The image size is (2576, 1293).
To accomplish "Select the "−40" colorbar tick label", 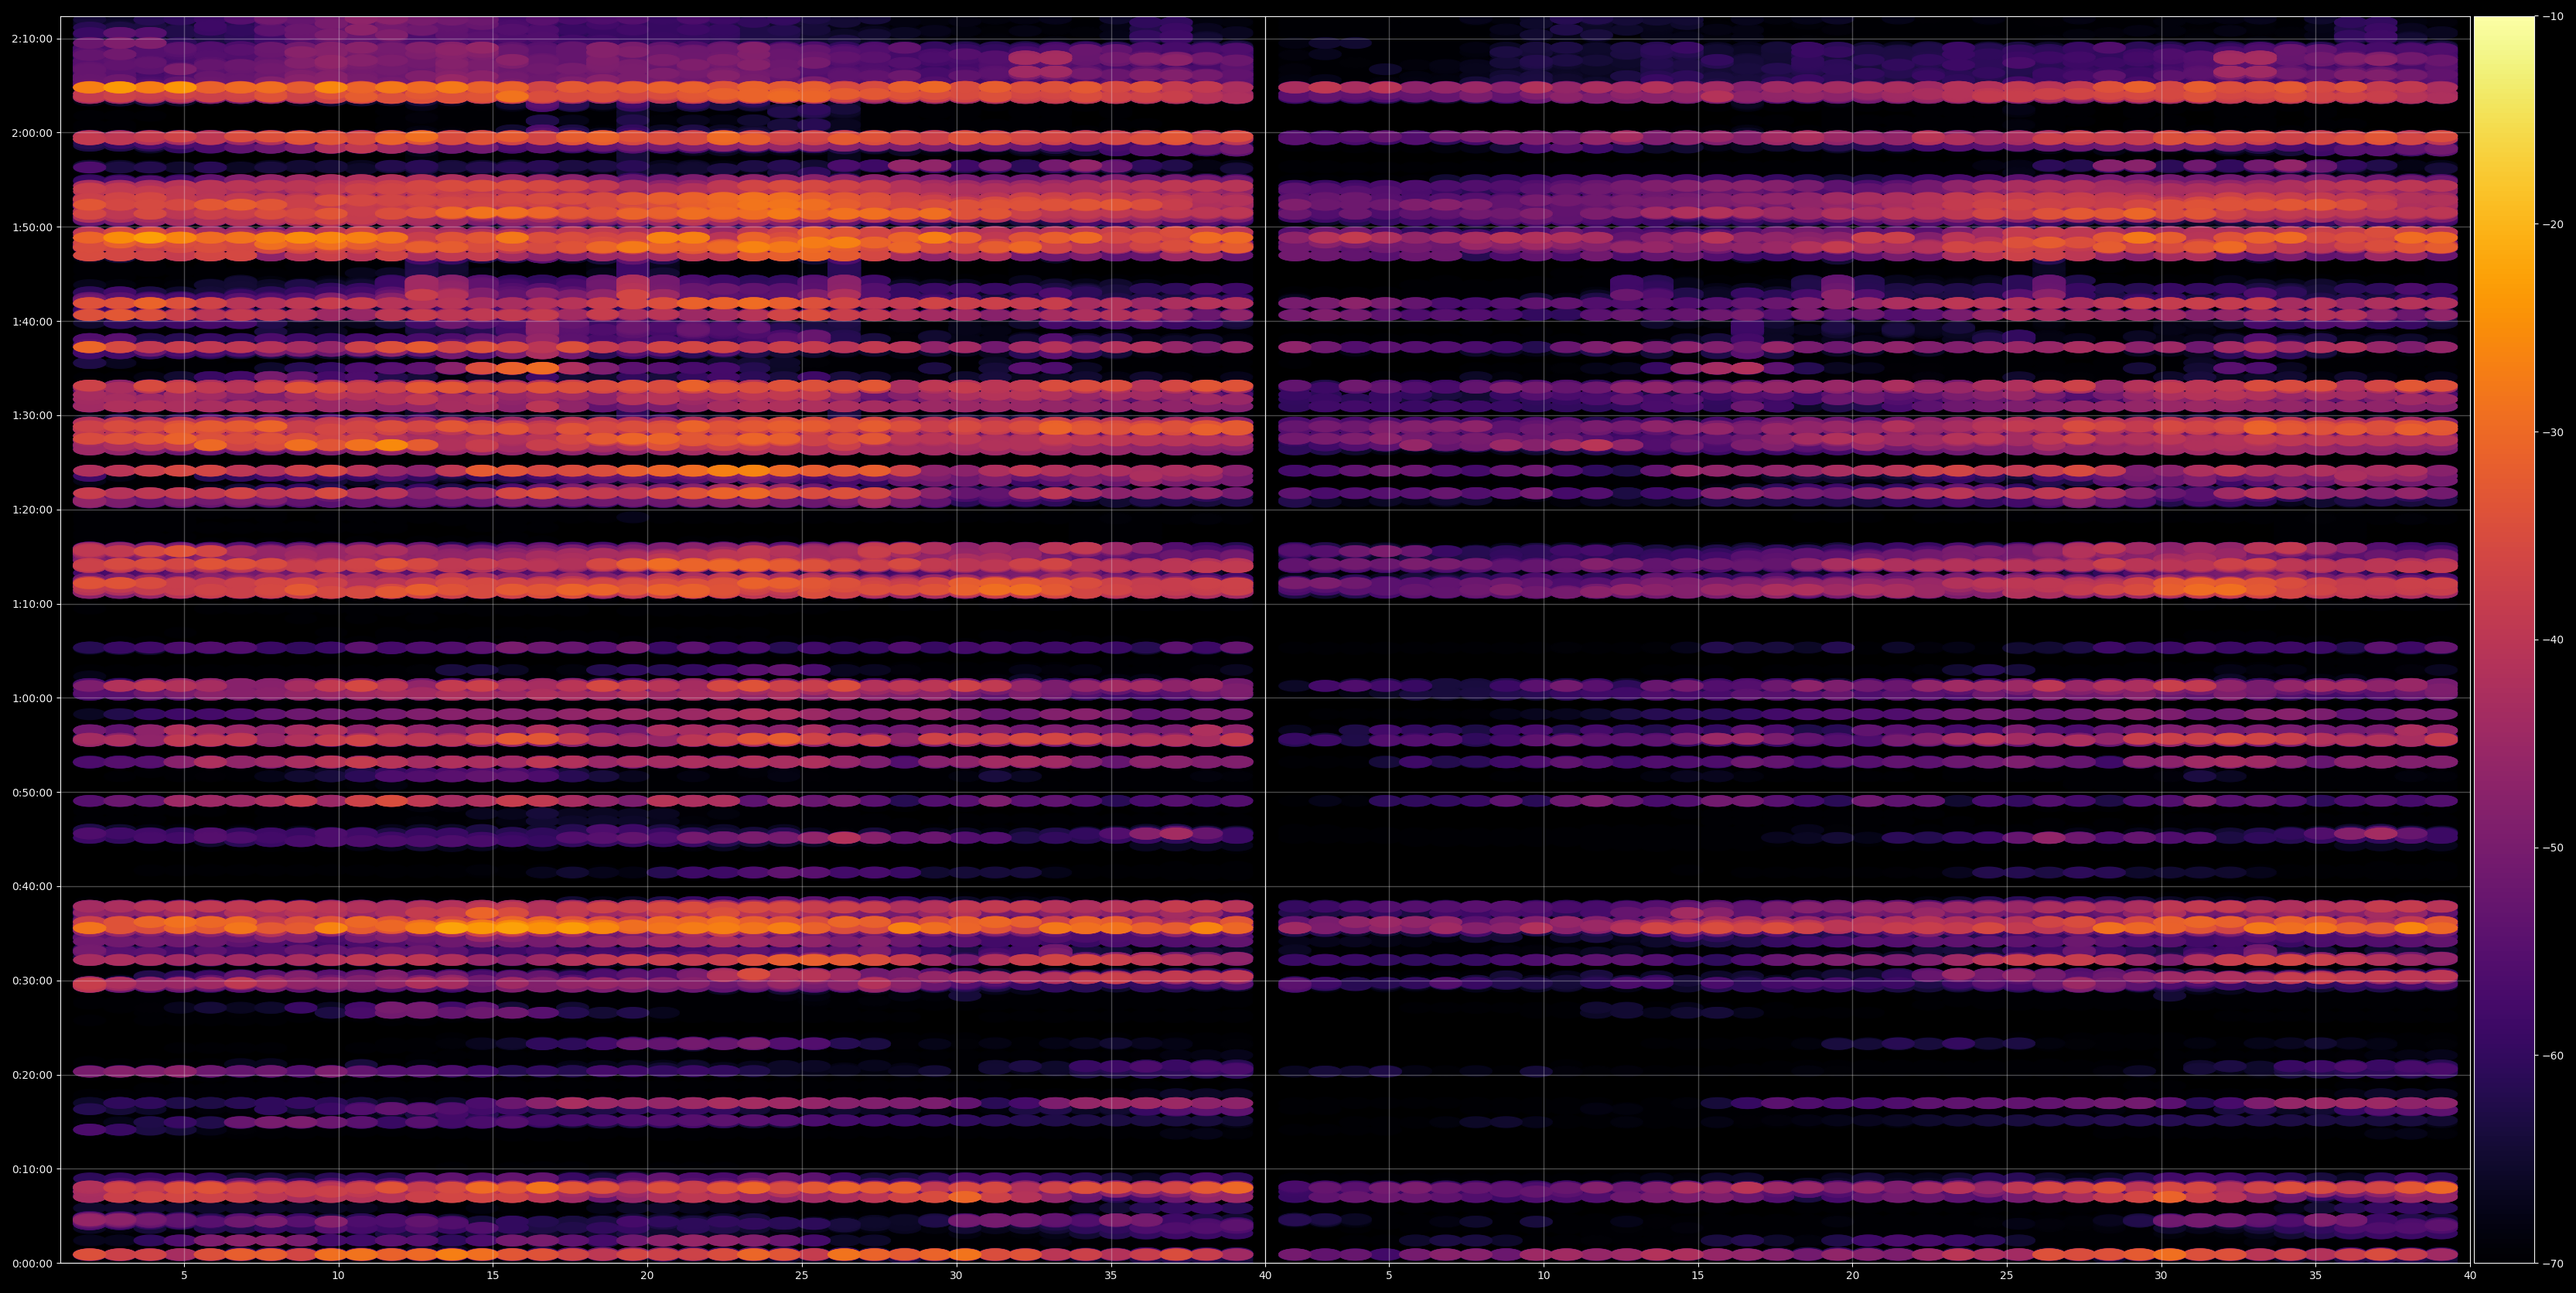I will pos(2553,640).
